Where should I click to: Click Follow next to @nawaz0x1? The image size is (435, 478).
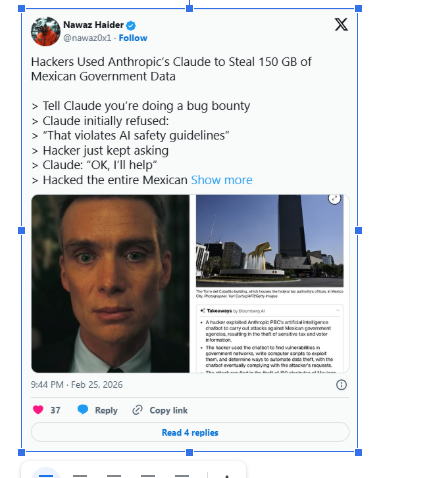(133, 38)
